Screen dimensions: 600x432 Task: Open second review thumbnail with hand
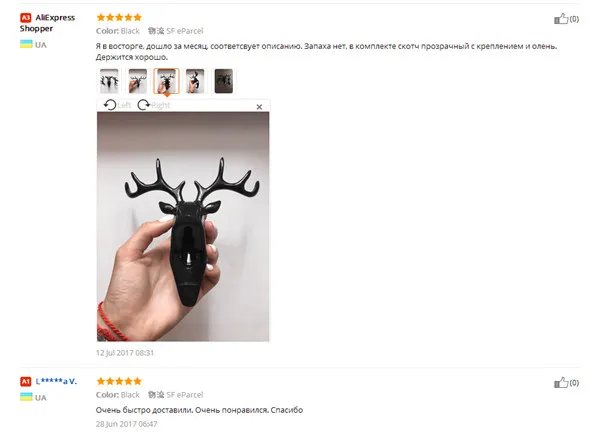point(138,81)
